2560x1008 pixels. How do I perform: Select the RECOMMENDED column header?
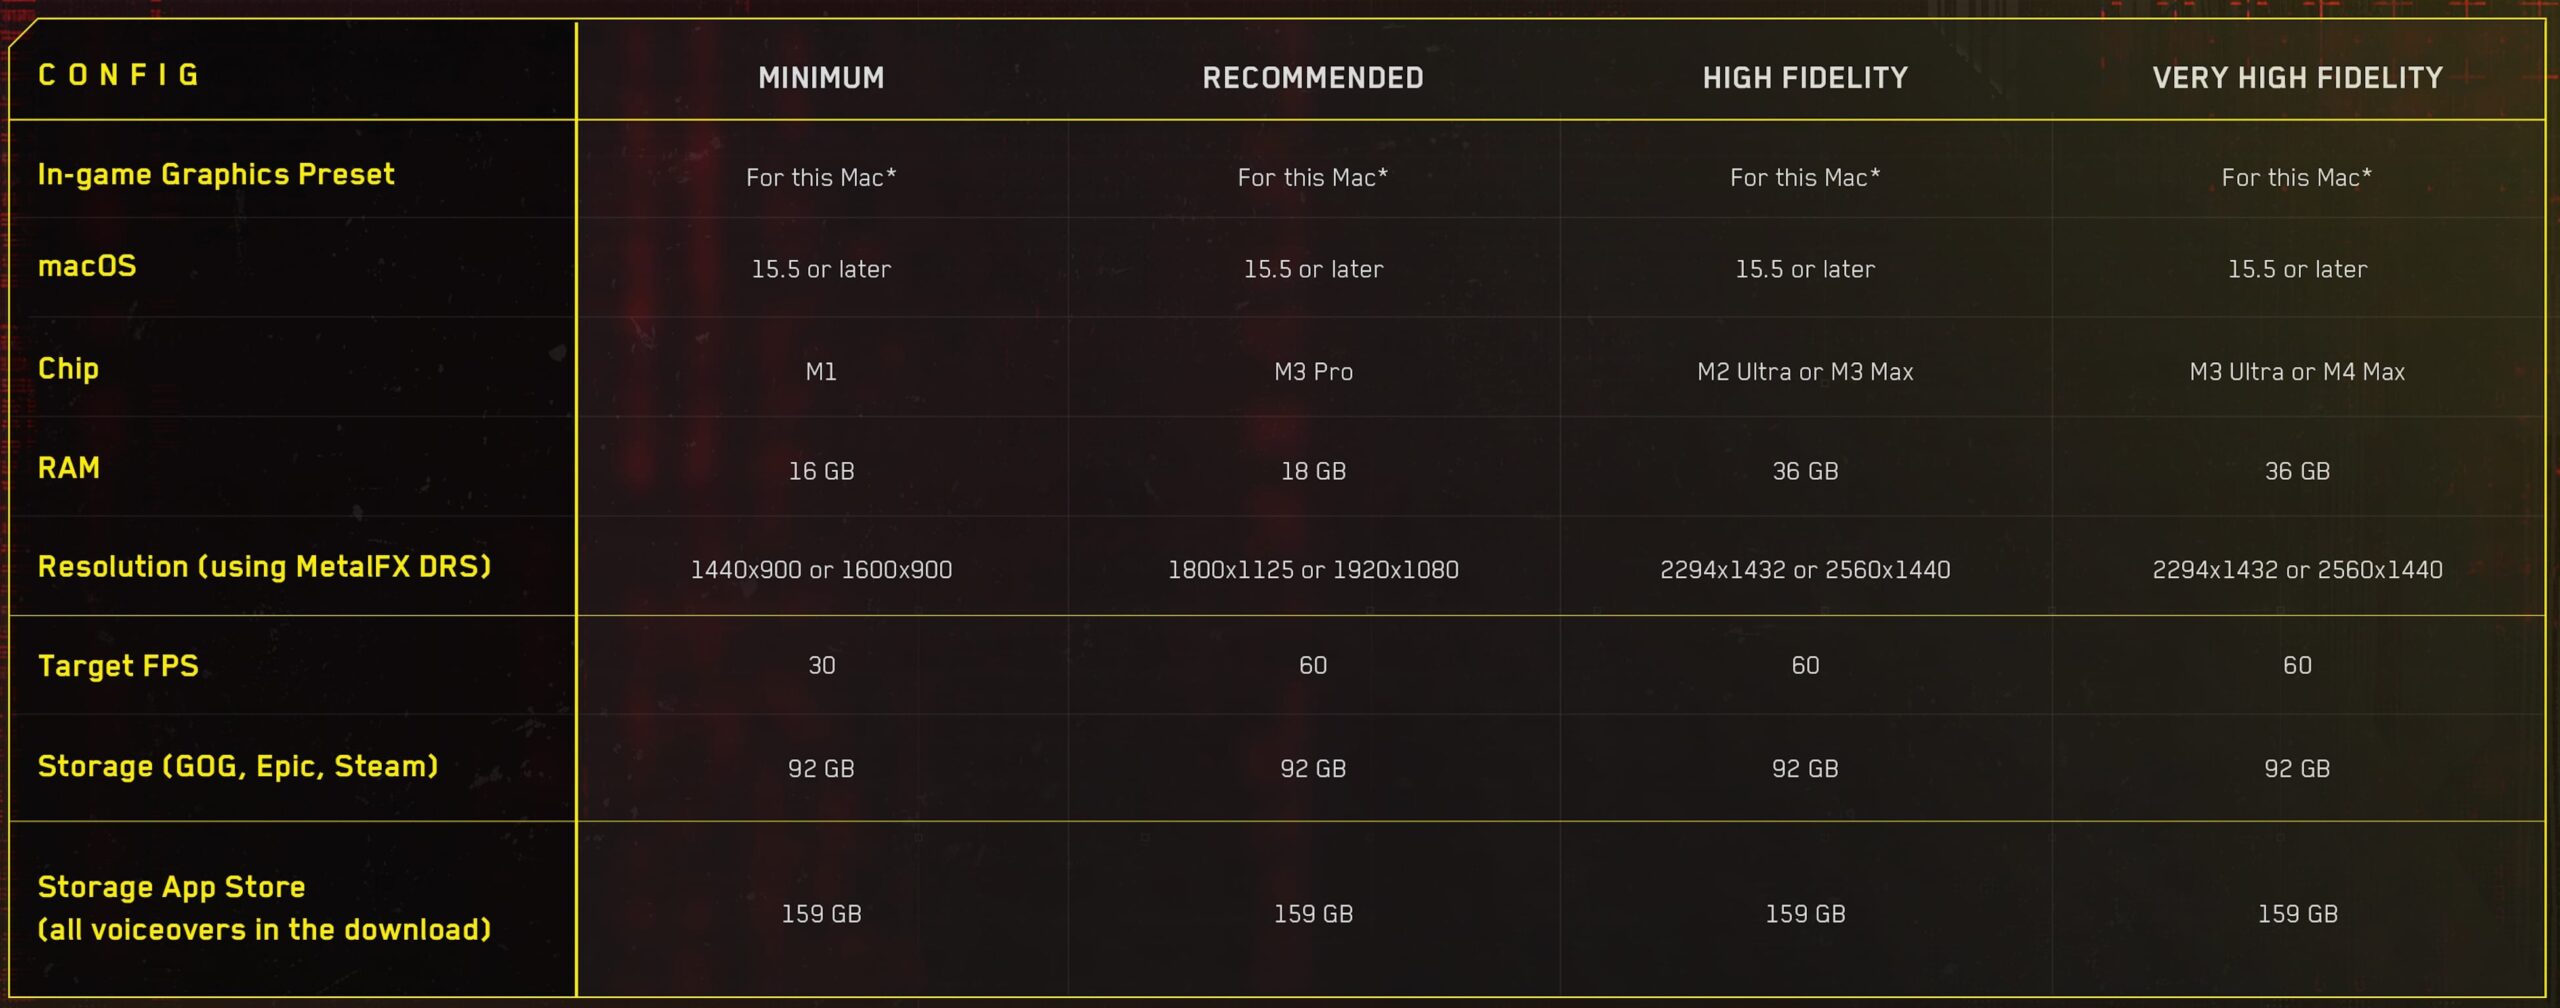tap(1313, 78)
